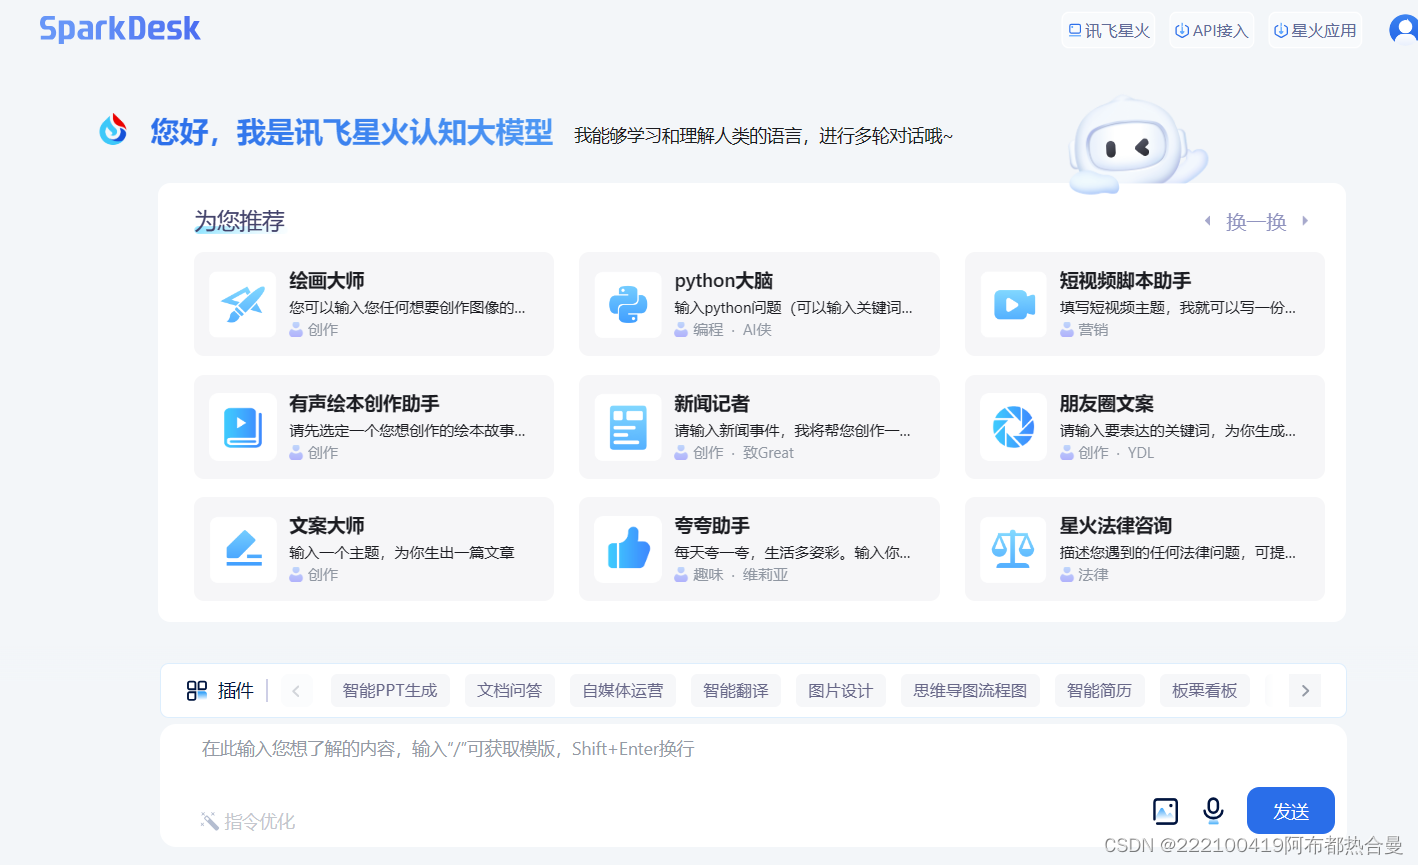The height and width of the screenshot is (865, 1418).
Task: Select the 智能翻译 plugin
Action: pyautogui.click(x=736, y=690)
